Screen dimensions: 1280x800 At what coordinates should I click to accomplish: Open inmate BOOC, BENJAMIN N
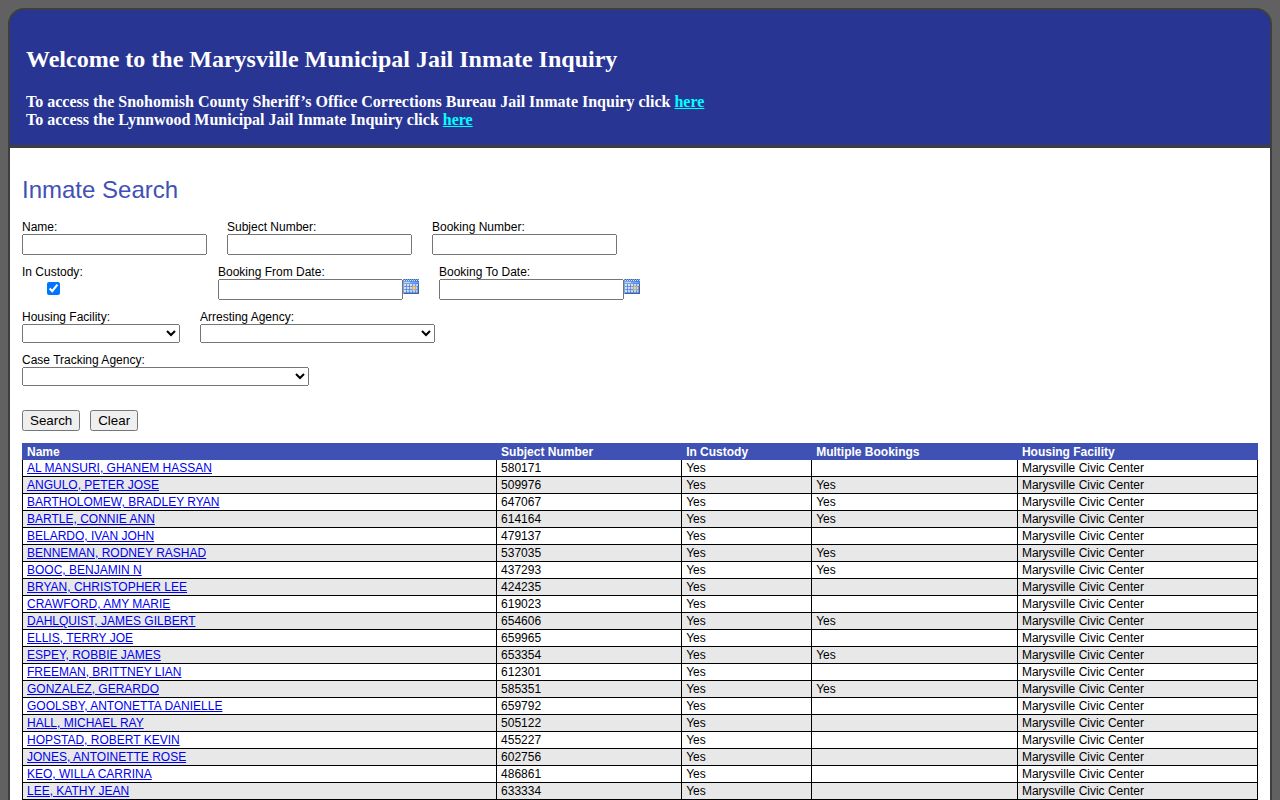[x=84, y=570]
